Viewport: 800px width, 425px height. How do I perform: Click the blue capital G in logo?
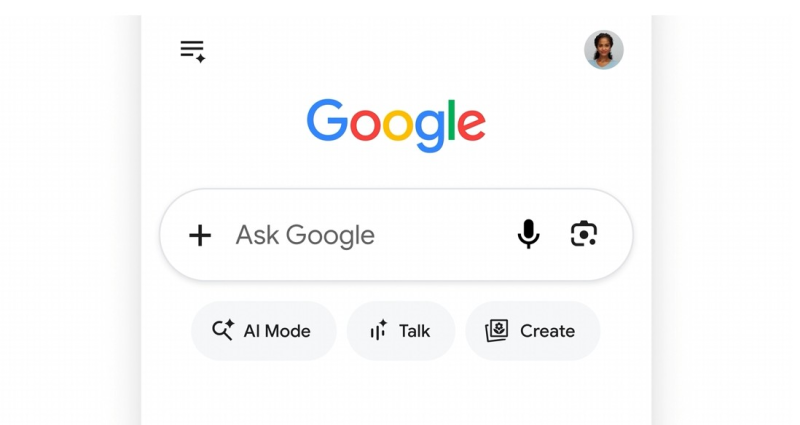[x=327, y=120]
